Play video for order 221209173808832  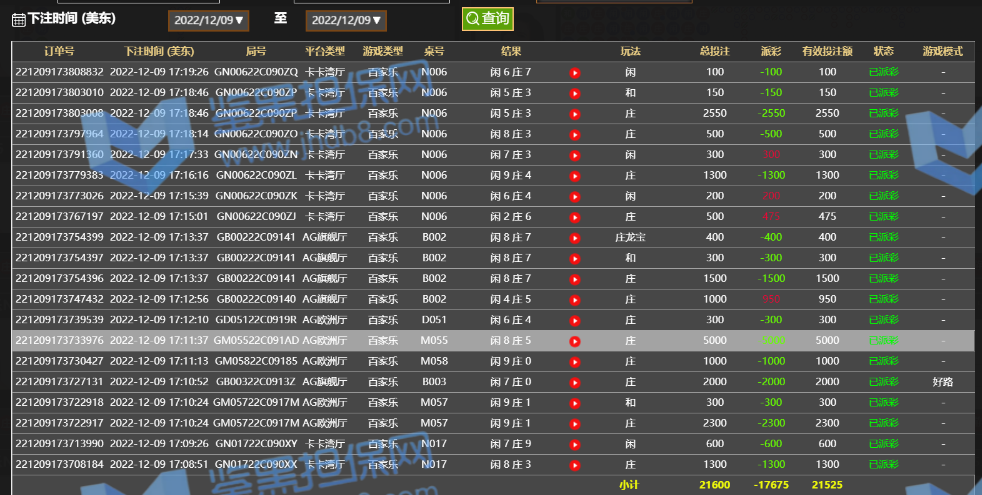(575, 72)
